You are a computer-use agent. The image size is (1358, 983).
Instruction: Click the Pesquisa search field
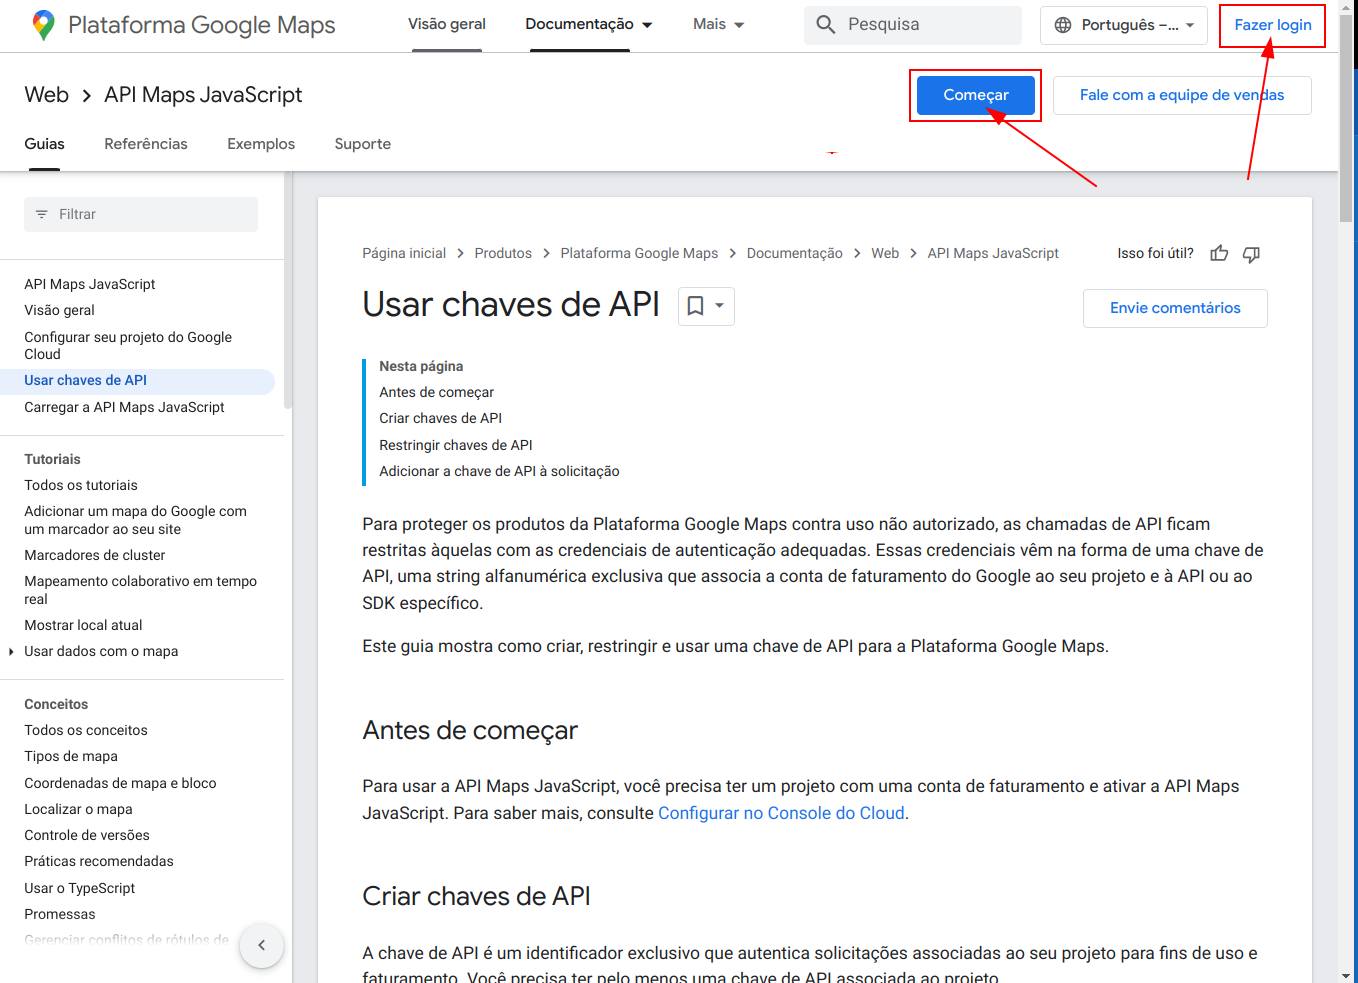coord(913,25)
